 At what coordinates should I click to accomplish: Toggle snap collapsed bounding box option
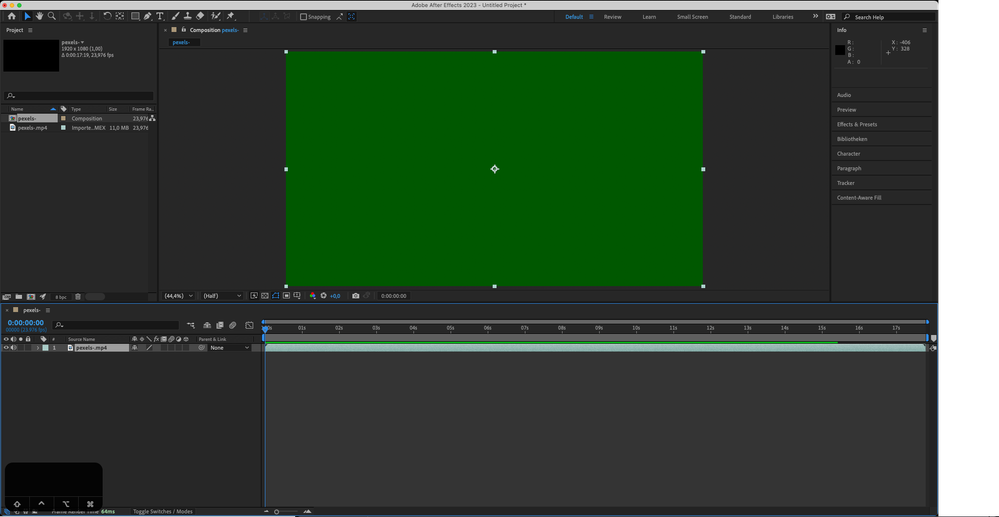(x=351, y=17)
